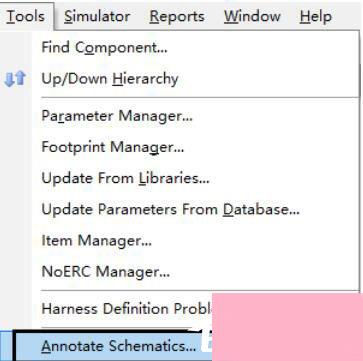363x361 pixels.
Task: Open Footprint Manager...
Action: tap(196, 147)
